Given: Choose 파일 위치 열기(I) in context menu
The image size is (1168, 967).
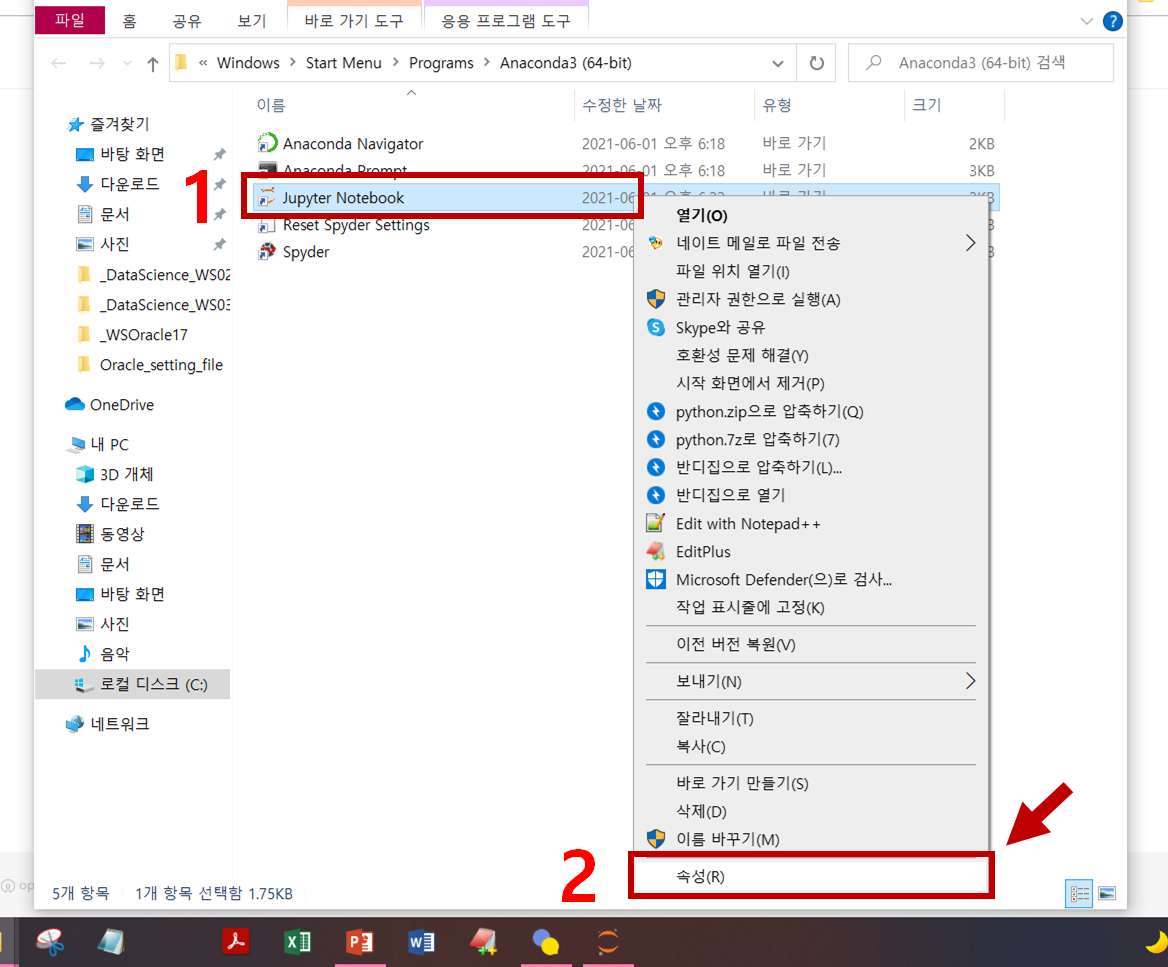Looking at the screenshot, I should pyautogui.click(x=811, y=271).
